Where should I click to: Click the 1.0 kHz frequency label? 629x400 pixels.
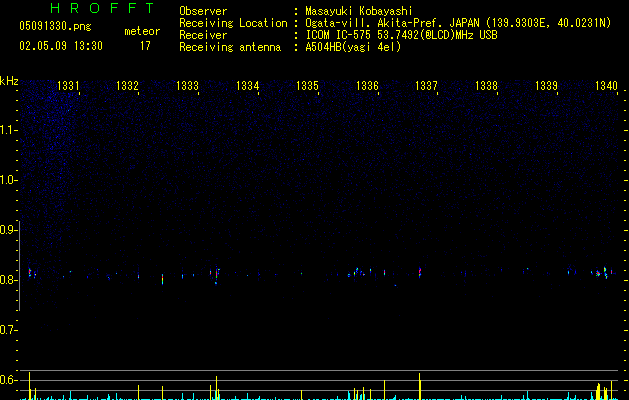[x=8, y=180]
